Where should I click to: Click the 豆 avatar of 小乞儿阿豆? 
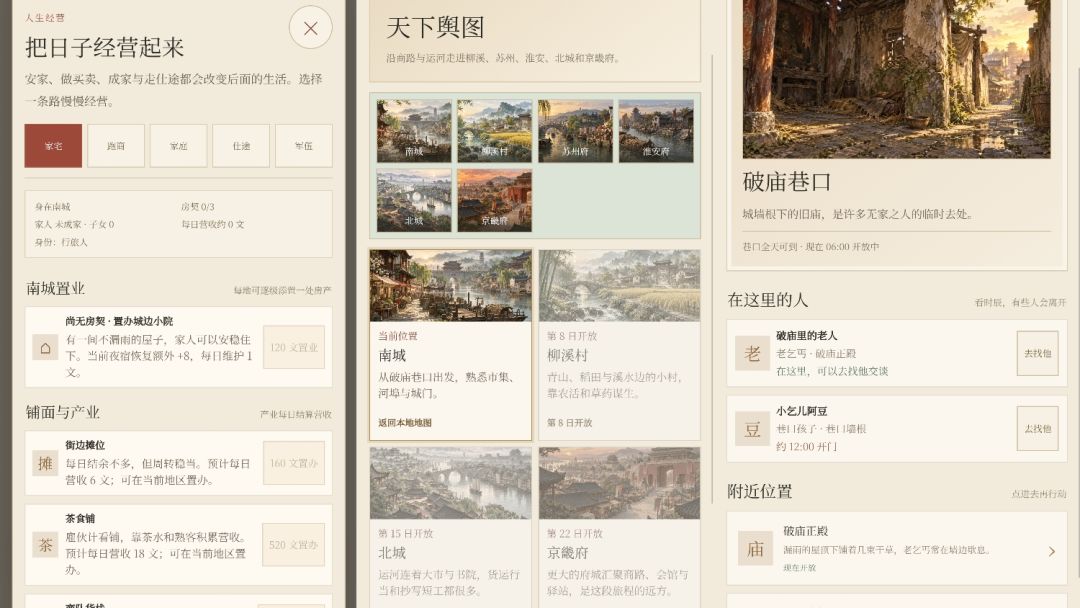click(752, 429)
